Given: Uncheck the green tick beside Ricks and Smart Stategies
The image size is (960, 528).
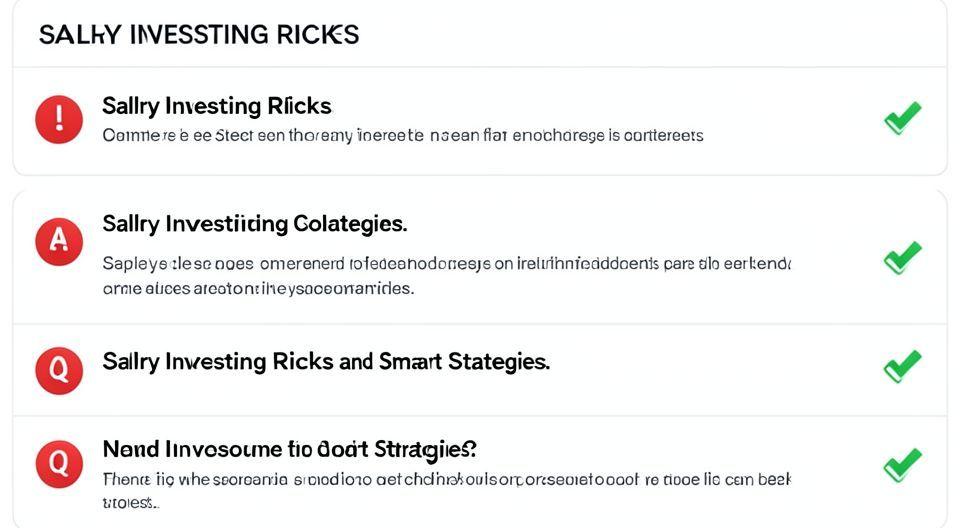Looking at the screenshot, I should tap(902, 366).
